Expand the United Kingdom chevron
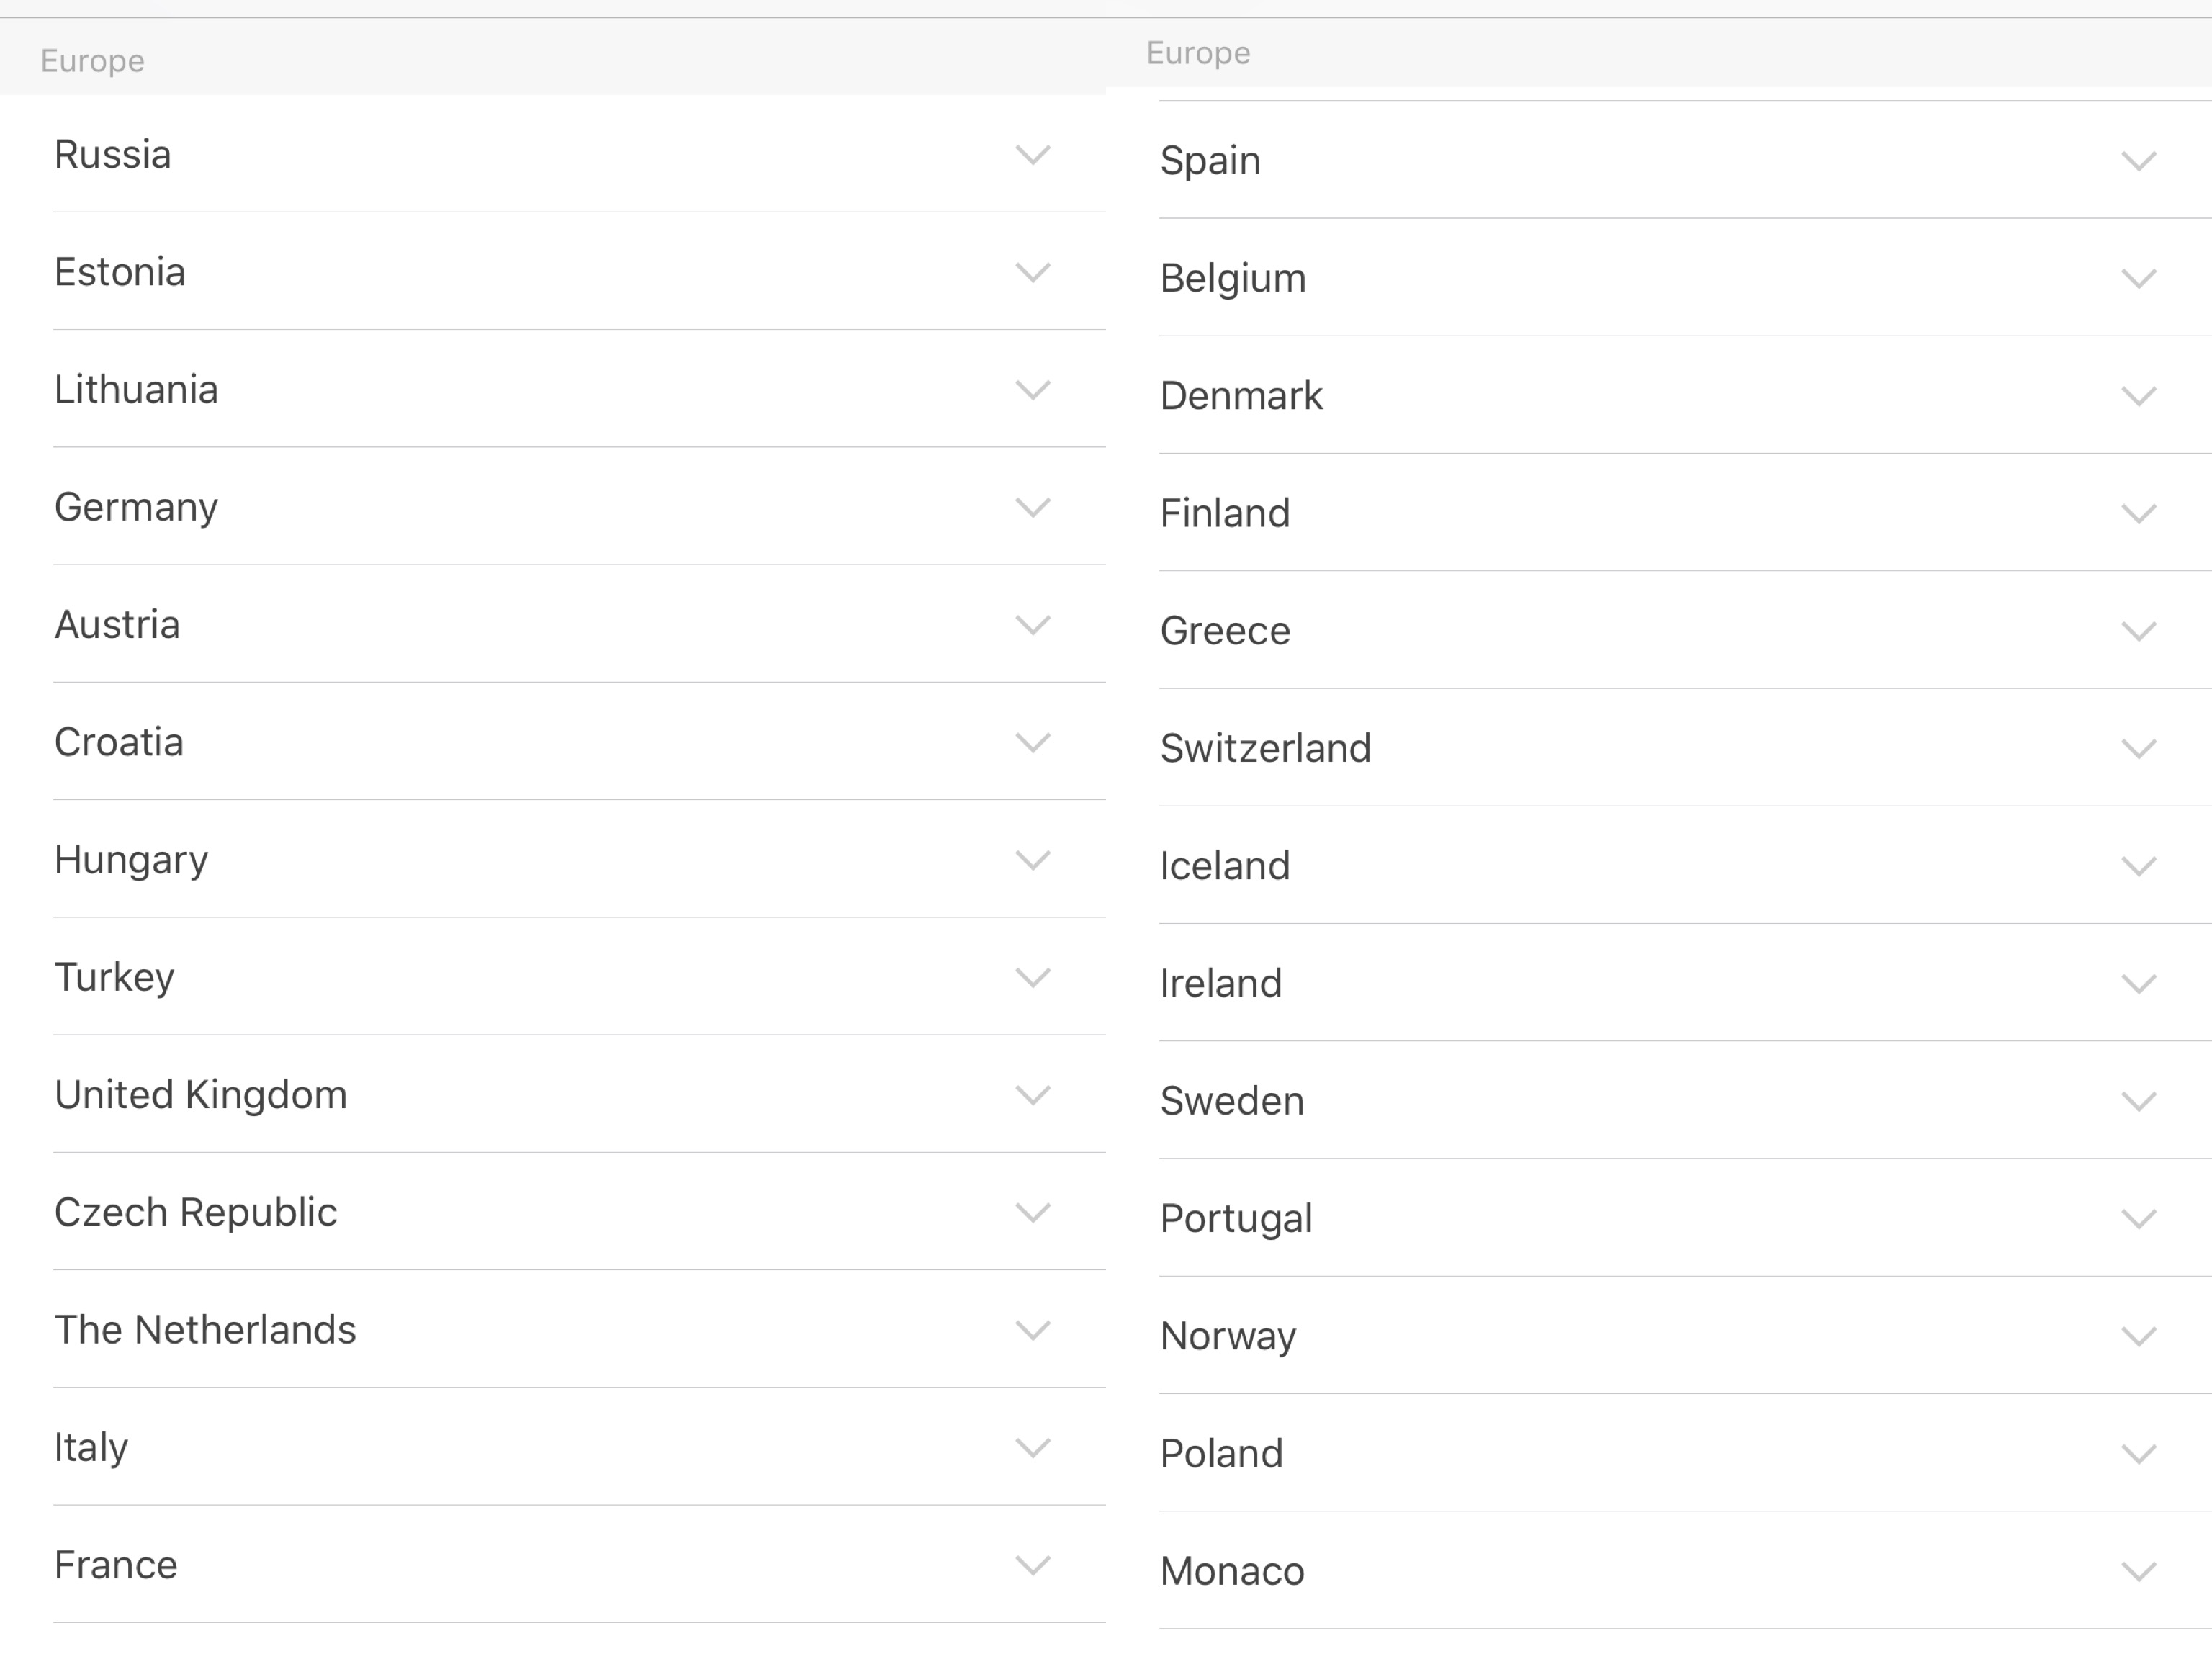 coord(1032,1095)
